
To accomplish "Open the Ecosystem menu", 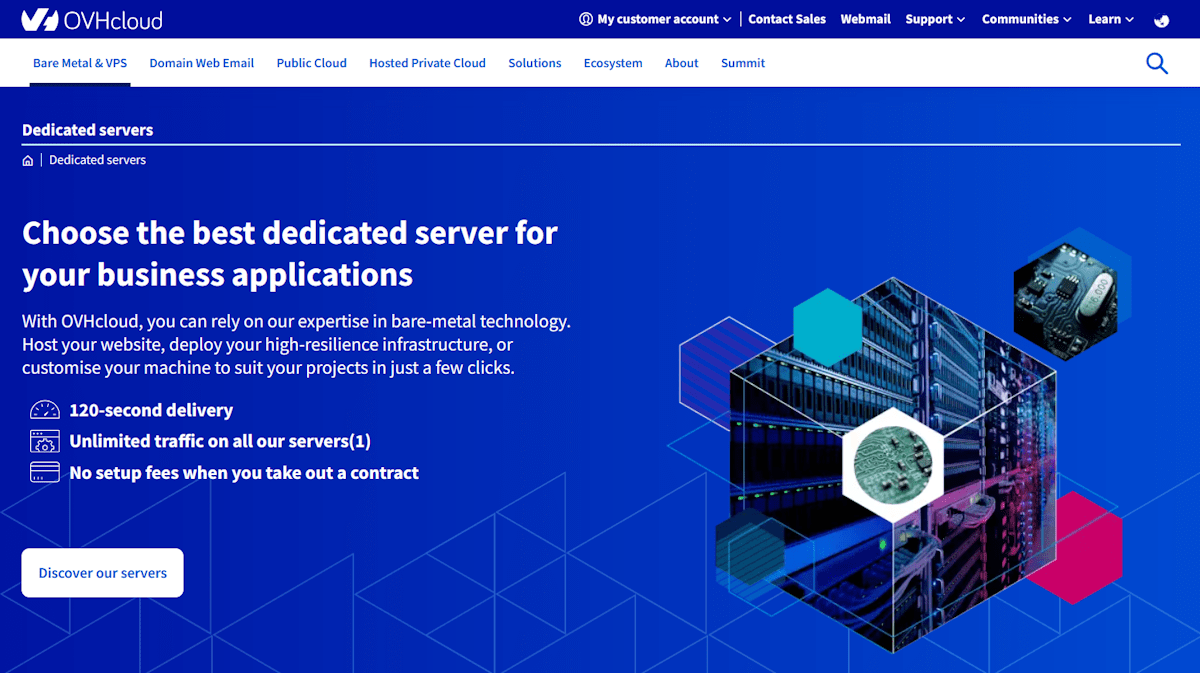I will click(x=613, y=63).
